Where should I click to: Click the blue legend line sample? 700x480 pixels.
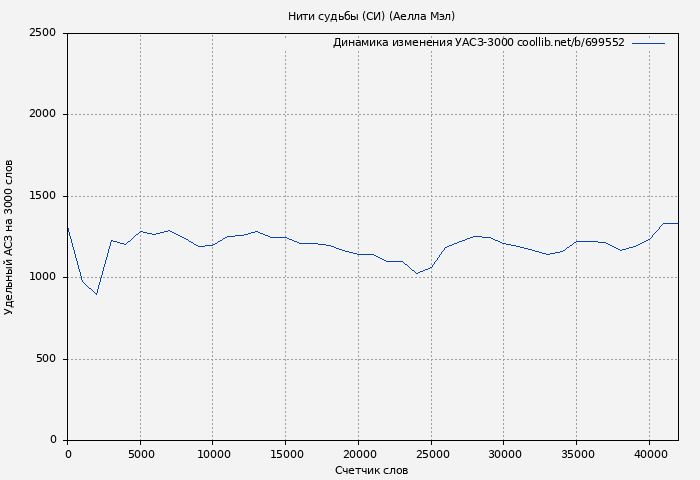(x=648, y=43)
